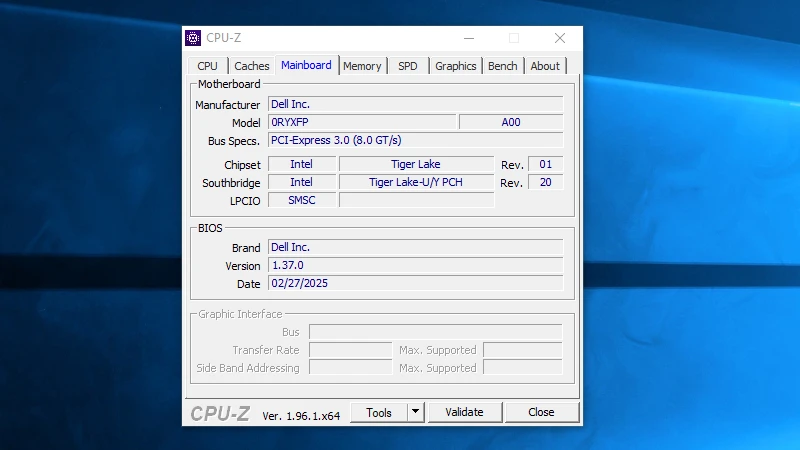Open the About tab
Image resolution: width=800 pixels, height=450 pixels.
coord(545,66)
